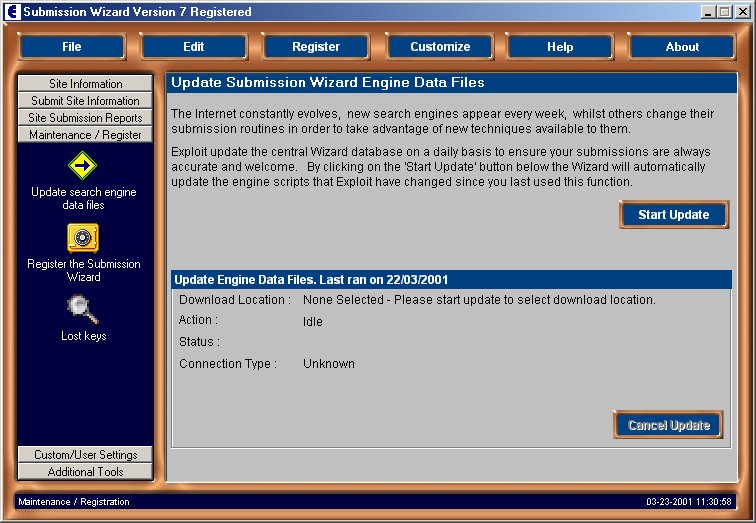Screen dimensions: 756x523
Task: Click the Submission Wizard title bar app icon
Action: [12, 12]
